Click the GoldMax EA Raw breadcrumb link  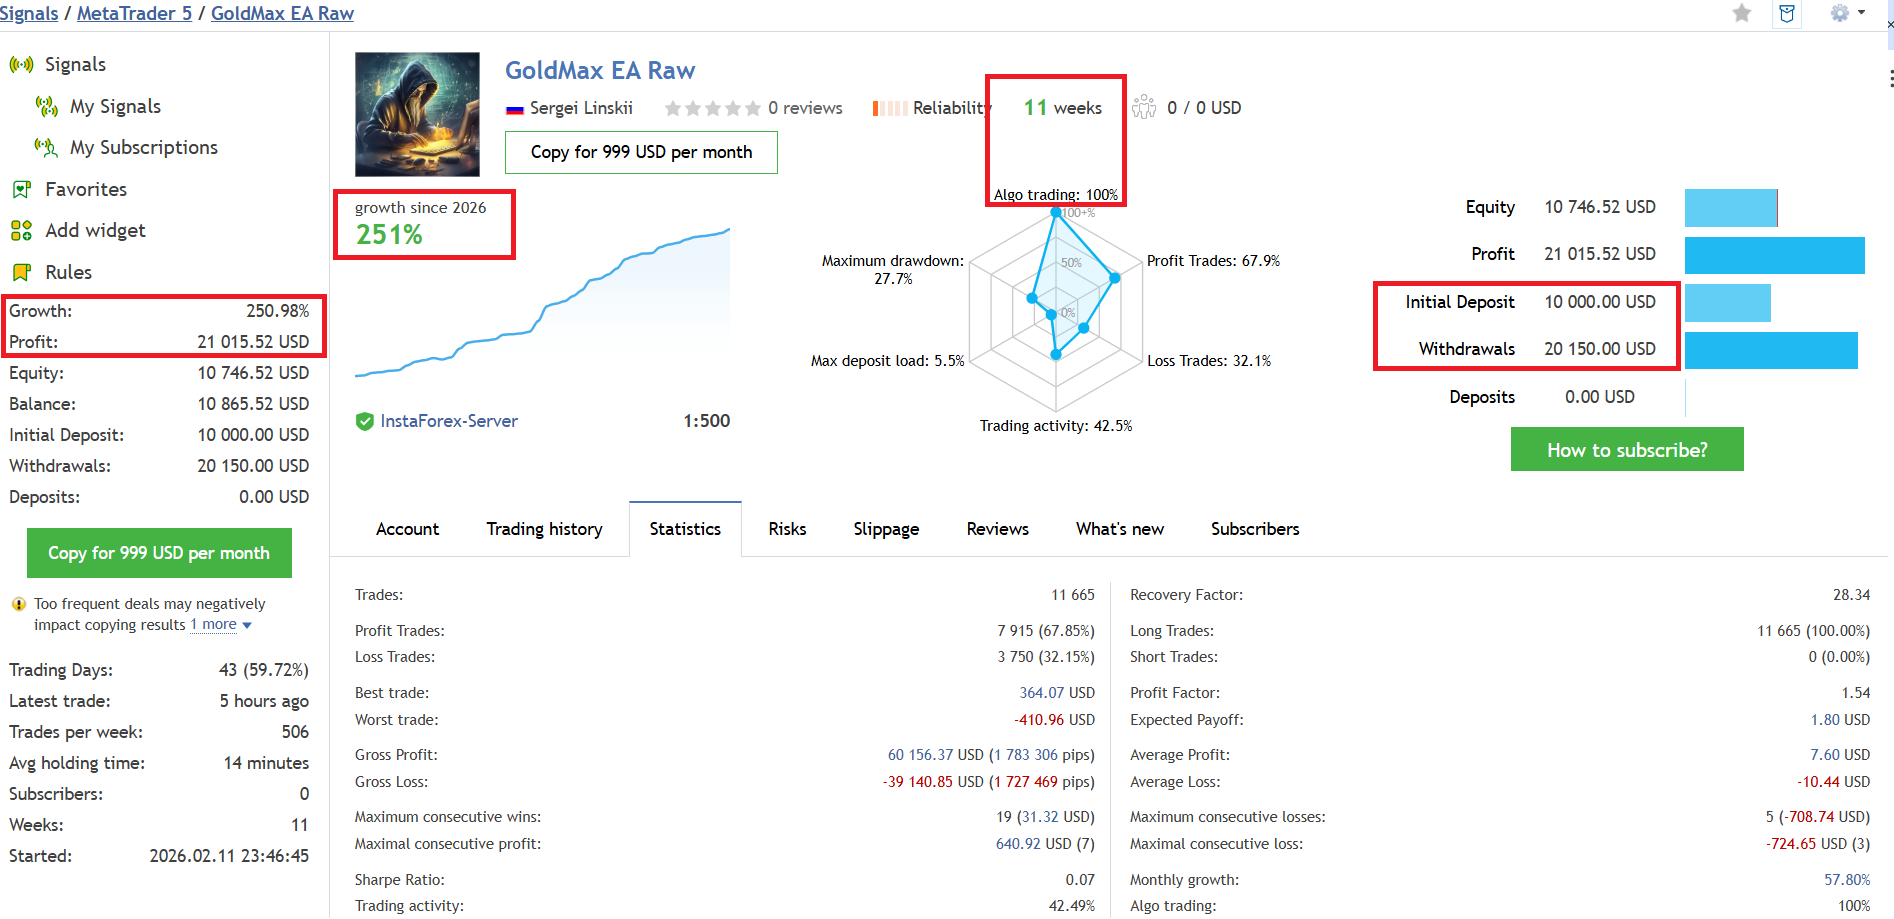tap(282, 13)
